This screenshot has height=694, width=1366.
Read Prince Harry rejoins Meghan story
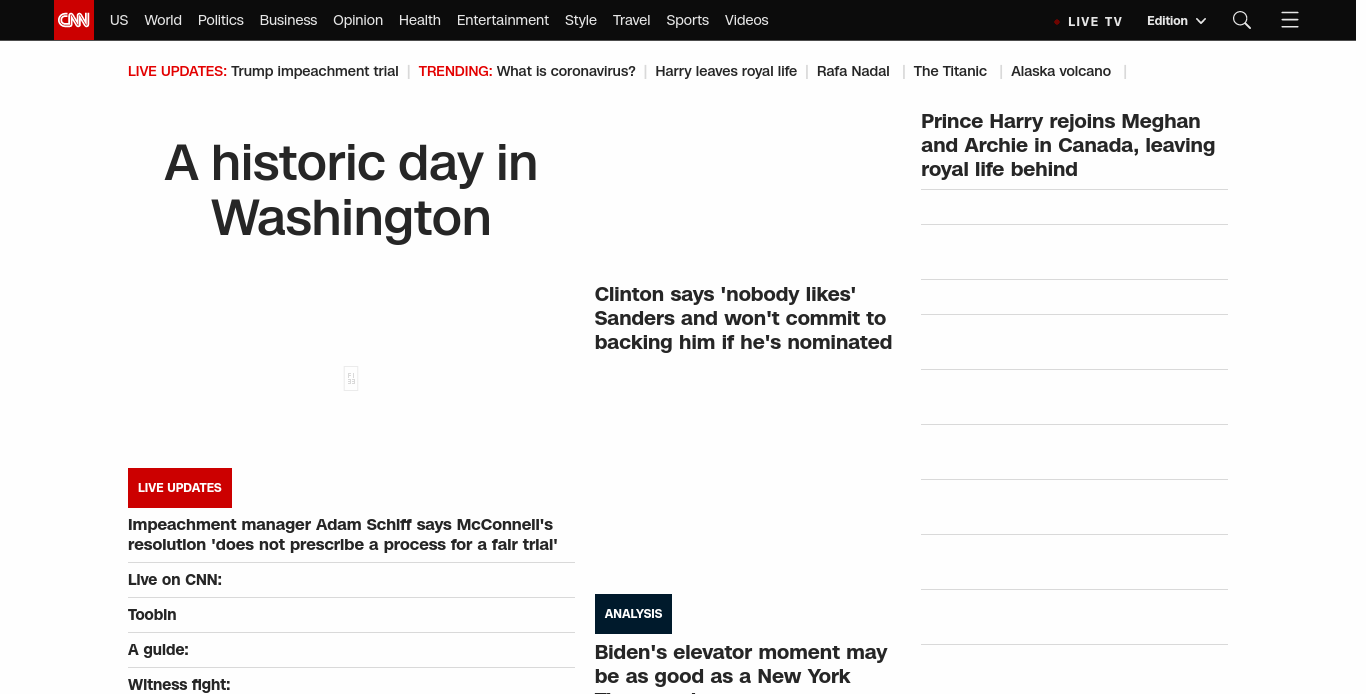pos(1068,145)
